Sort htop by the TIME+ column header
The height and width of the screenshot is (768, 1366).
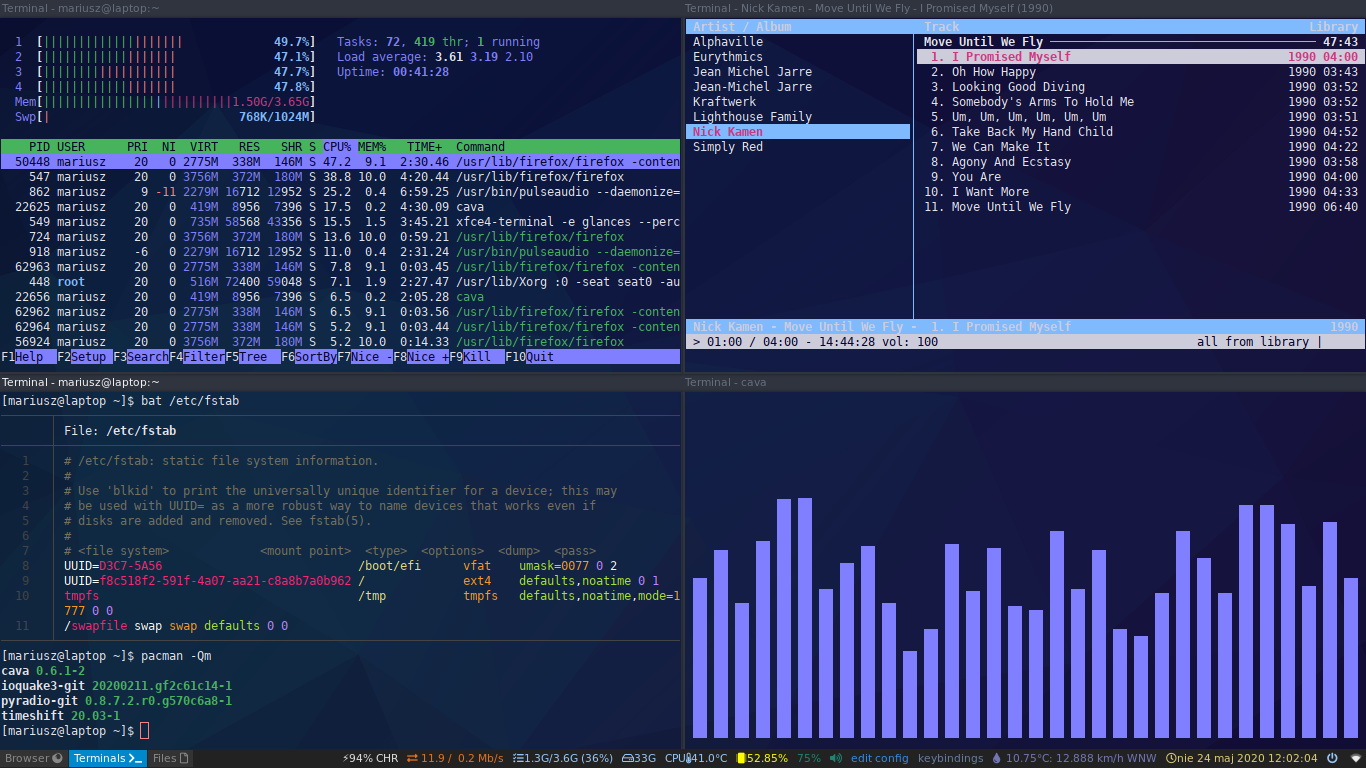(424, 147)
